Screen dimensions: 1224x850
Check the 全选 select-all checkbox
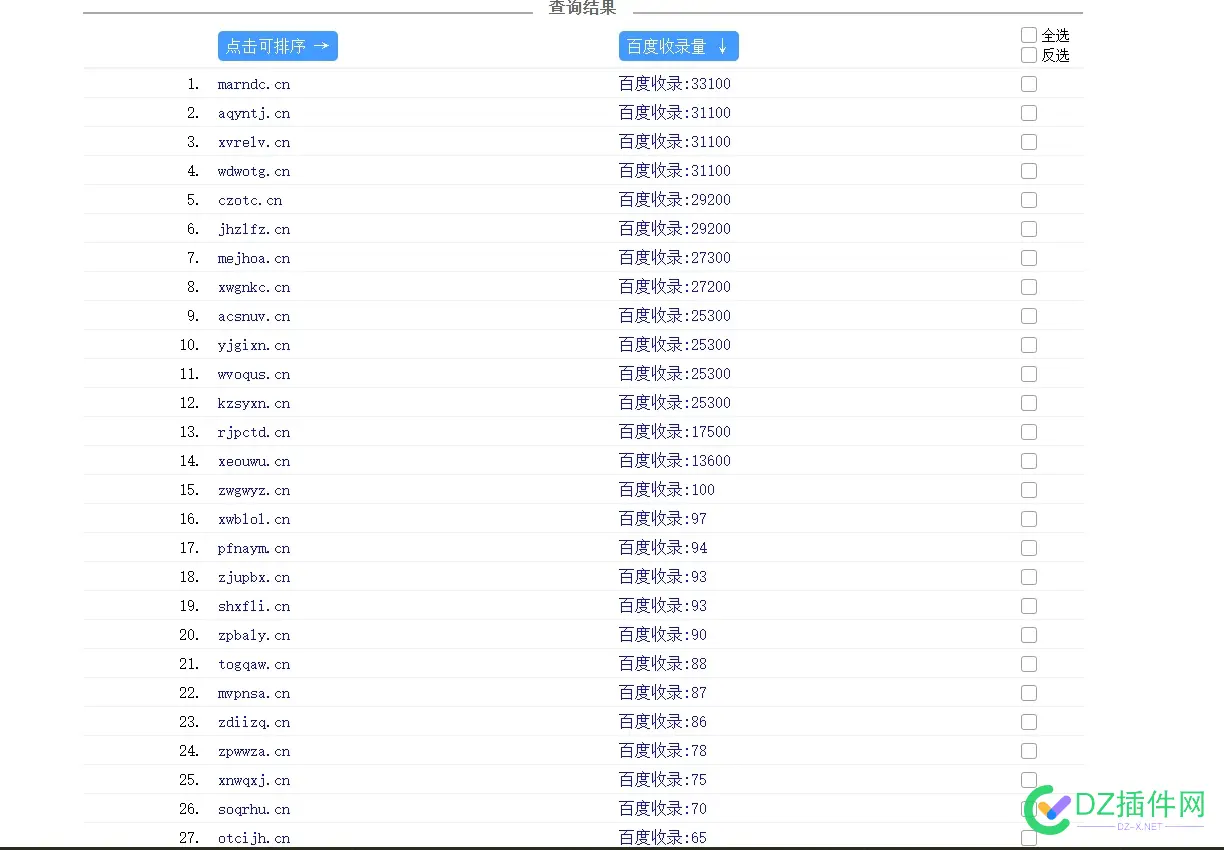1029,35
